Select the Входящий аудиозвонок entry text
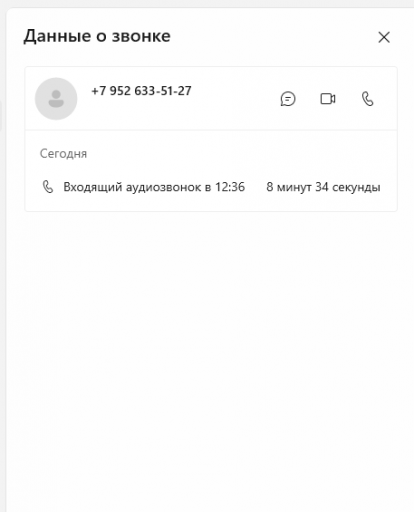The image size is (414, 512). pyautogui.click(x=154, y=187)
